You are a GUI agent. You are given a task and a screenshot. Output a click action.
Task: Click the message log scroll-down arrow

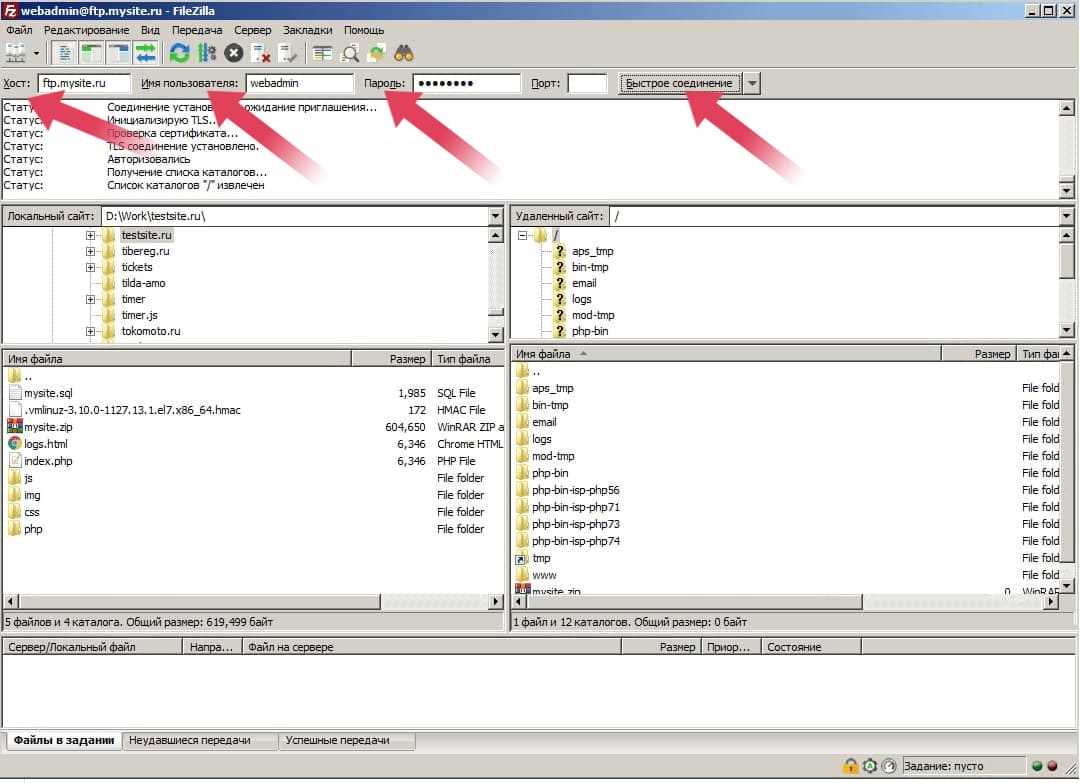coord(1066,190)
